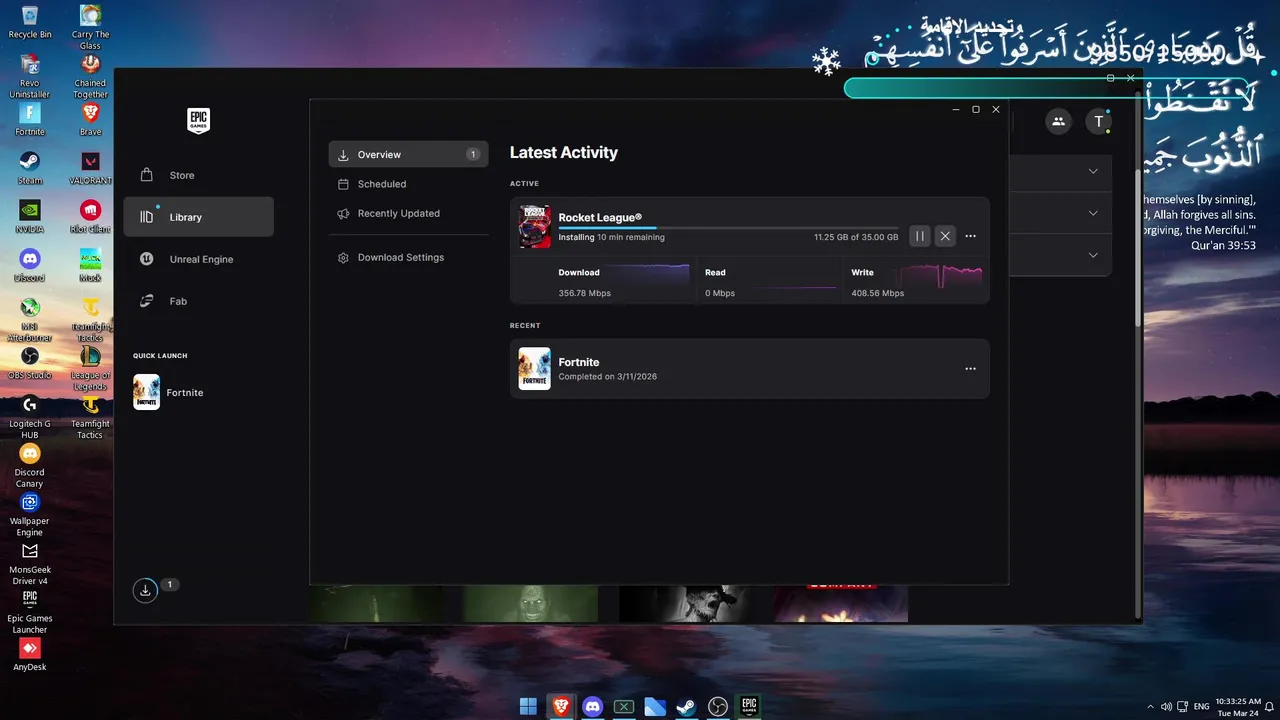Select the MSI Afterburner desktop icon
The width and height of the screenshot is (1280, 720).
point(30,319)
